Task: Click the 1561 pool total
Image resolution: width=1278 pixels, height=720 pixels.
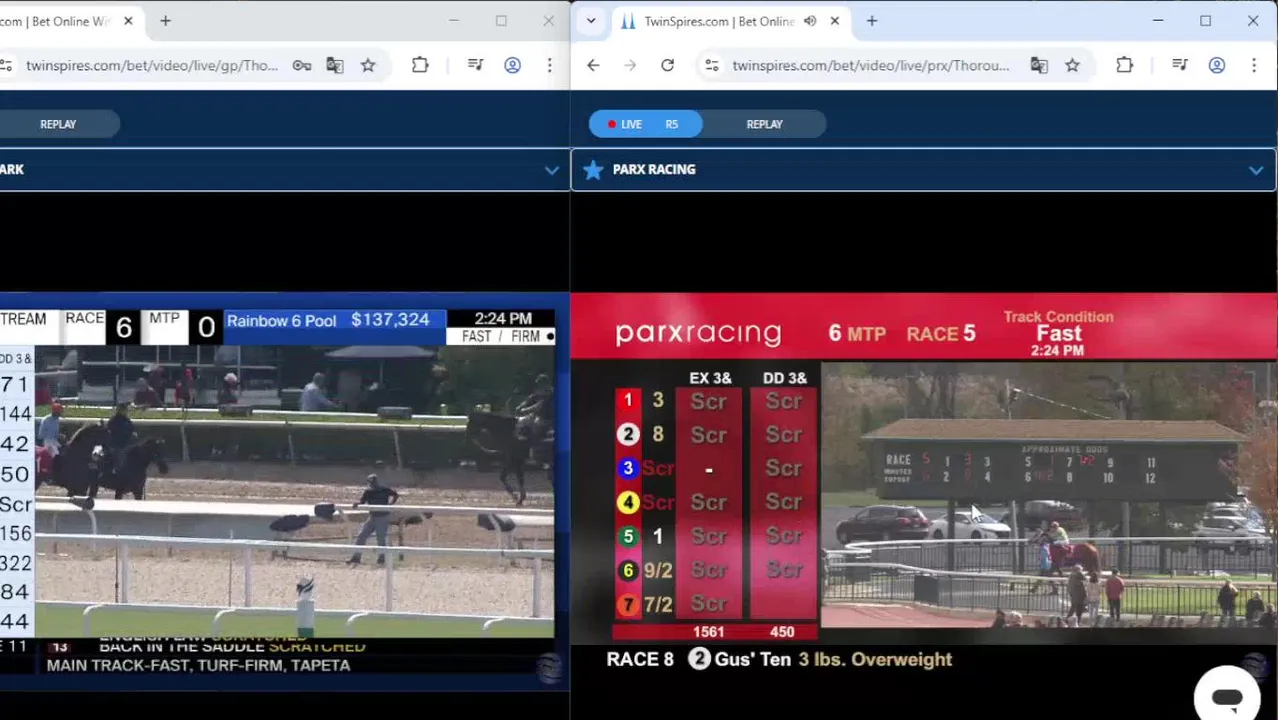Action: 708,632
